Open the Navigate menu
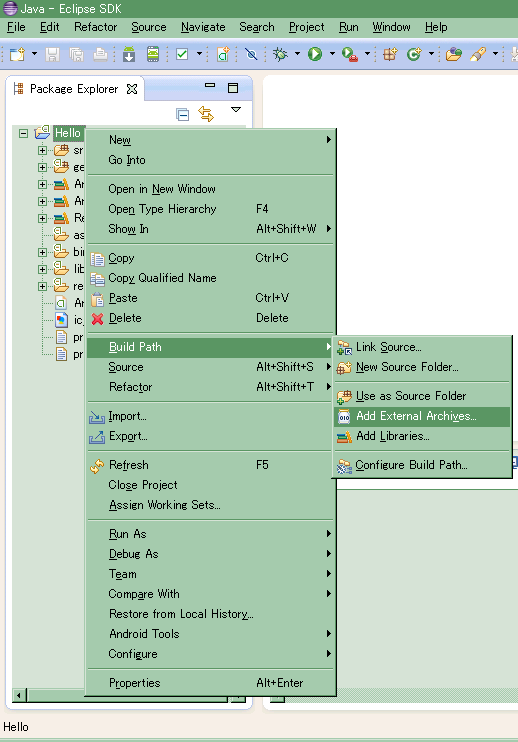The image size is (518, 742). pos(203,27)
